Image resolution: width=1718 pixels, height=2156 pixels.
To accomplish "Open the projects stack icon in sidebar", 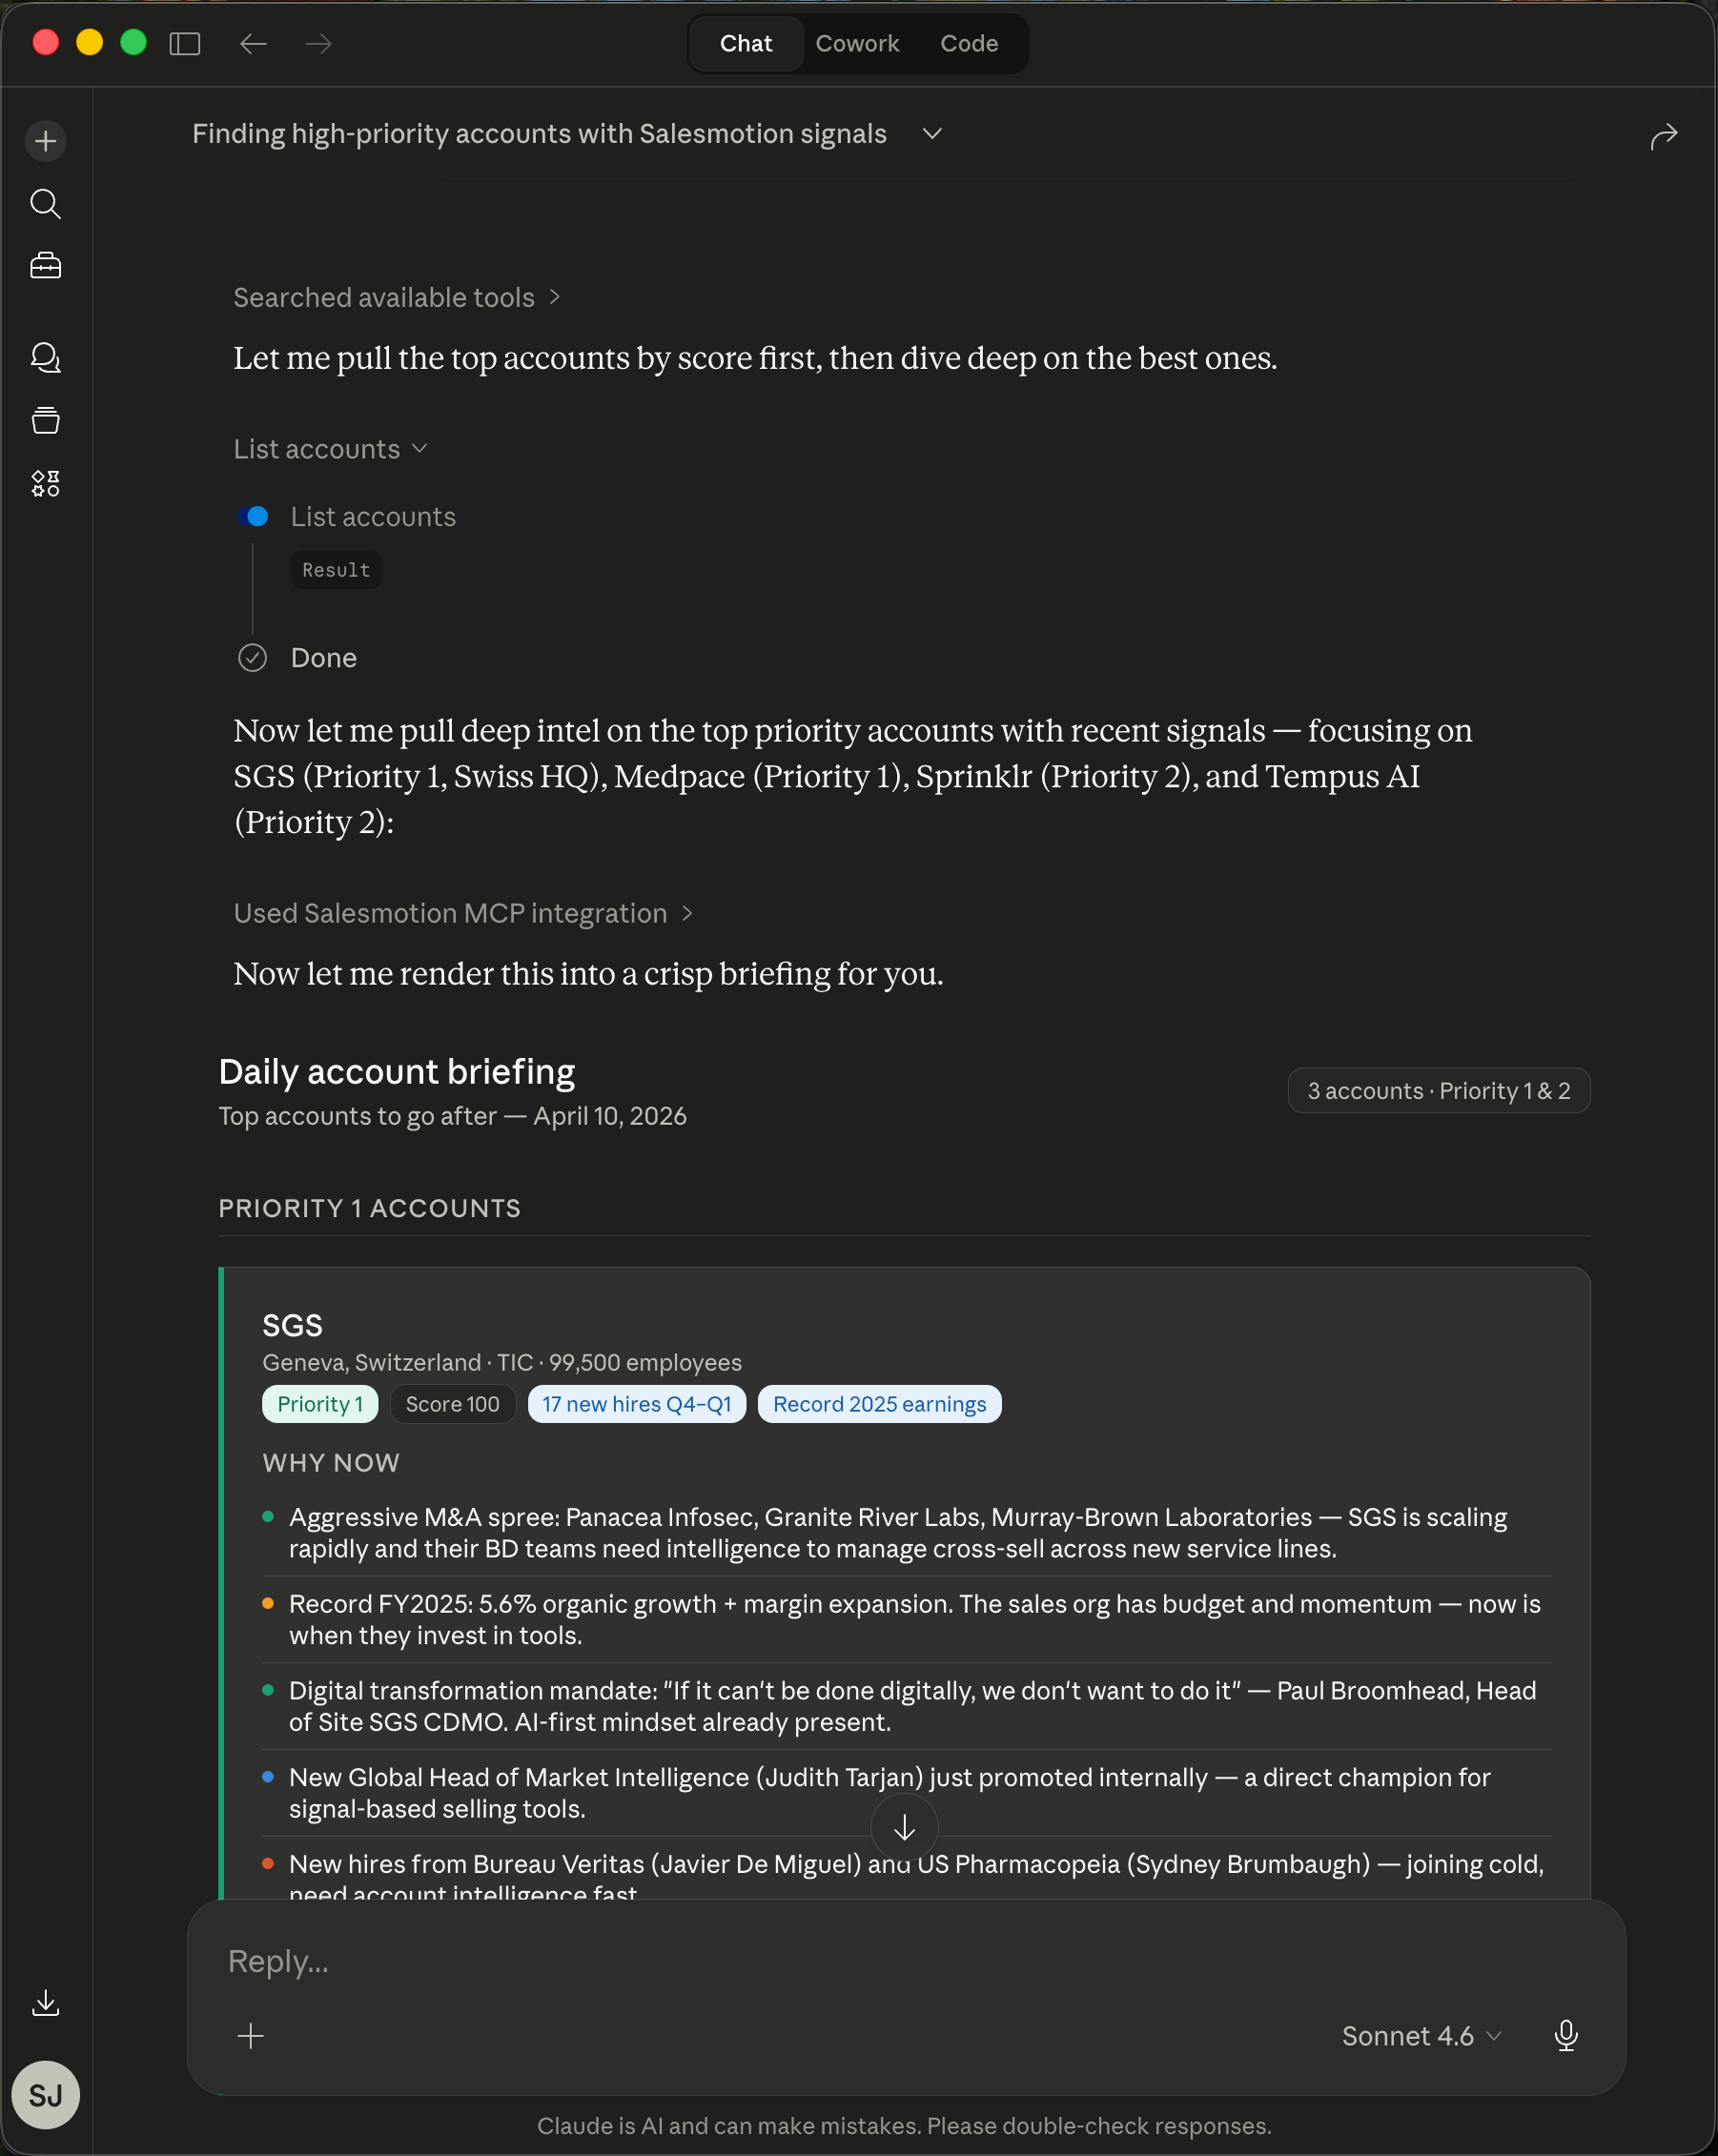I will (46, 420).
